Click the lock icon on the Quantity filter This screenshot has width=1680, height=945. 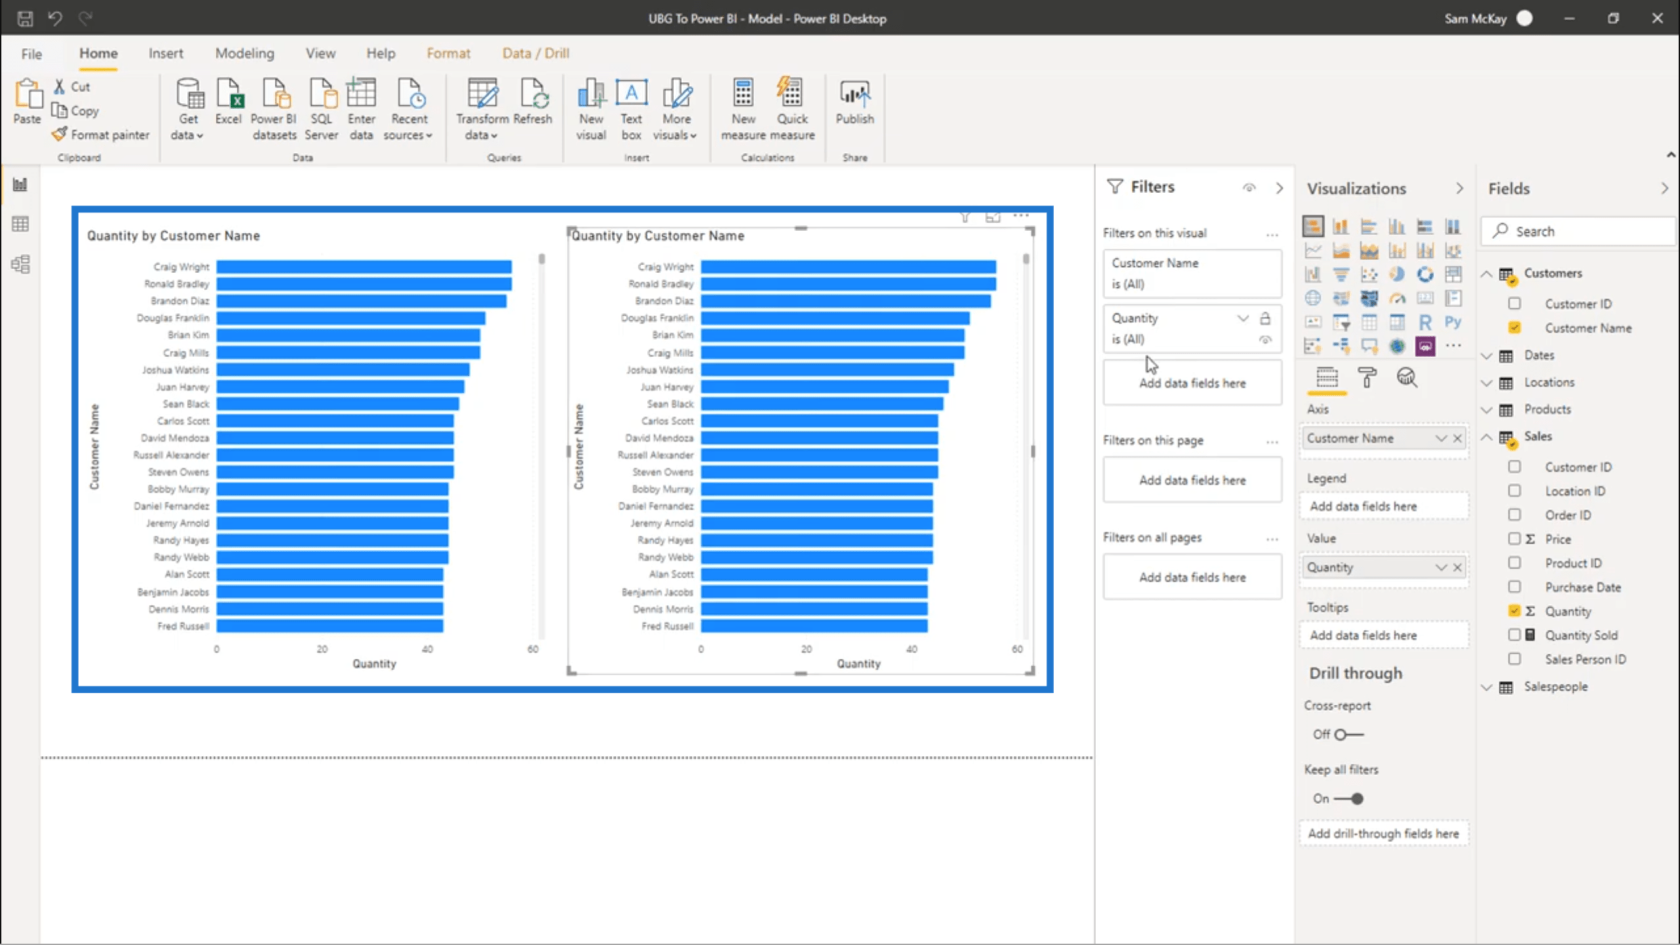(1265, 318)
